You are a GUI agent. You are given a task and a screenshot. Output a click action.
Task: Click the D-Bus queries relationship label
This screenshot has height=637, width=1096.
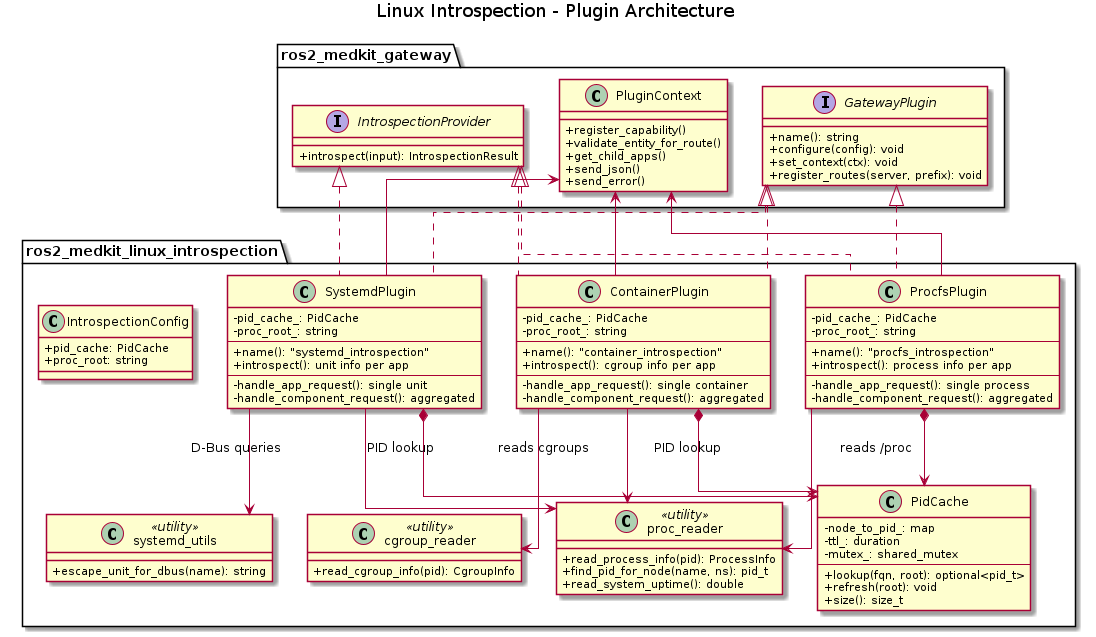click(234, 448)
